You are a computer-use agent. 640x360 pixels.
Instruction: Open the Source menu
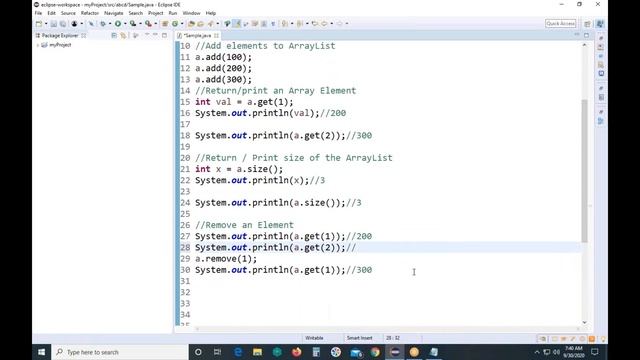(x=68, y=13)
